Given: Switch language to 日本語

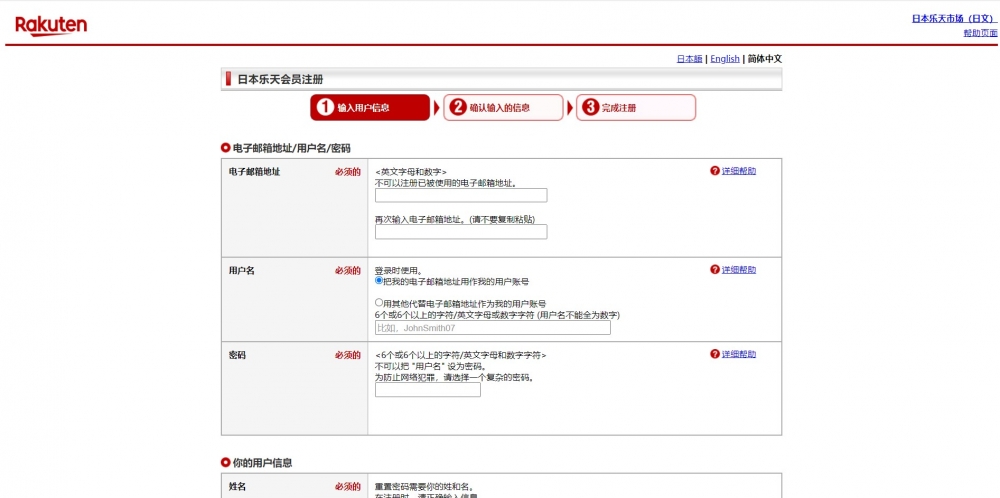Looking at the screenshot, I should (x=689, y=59).
